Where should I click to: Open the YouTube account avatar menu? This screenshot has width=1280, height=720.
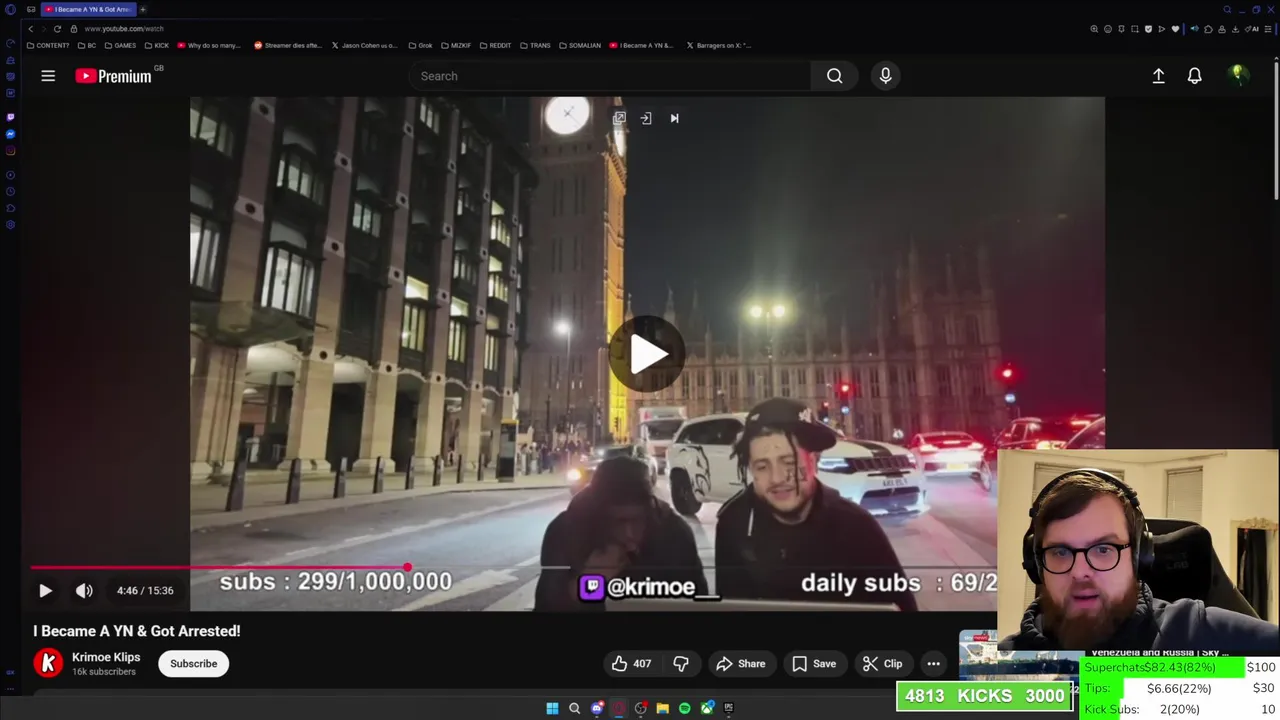pyautogui.click(x=1237, y=75)
